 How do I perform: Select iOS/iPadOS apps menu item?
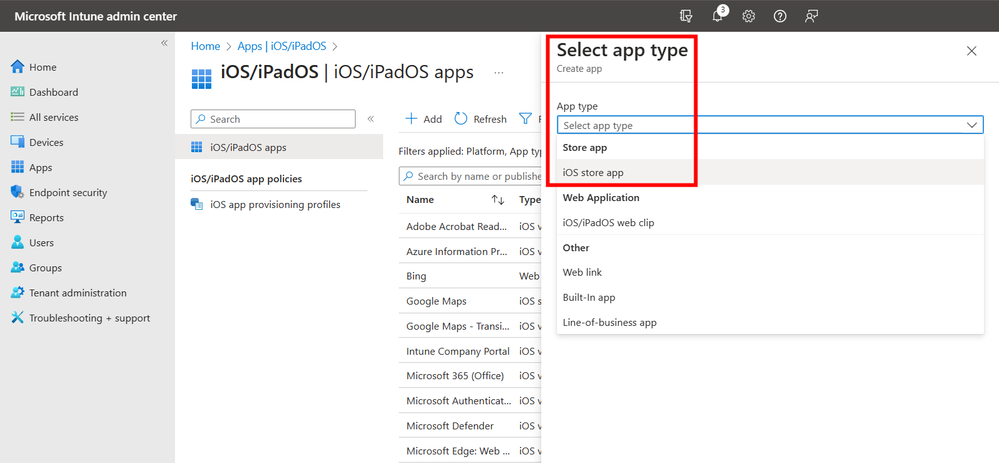[279, 148]
